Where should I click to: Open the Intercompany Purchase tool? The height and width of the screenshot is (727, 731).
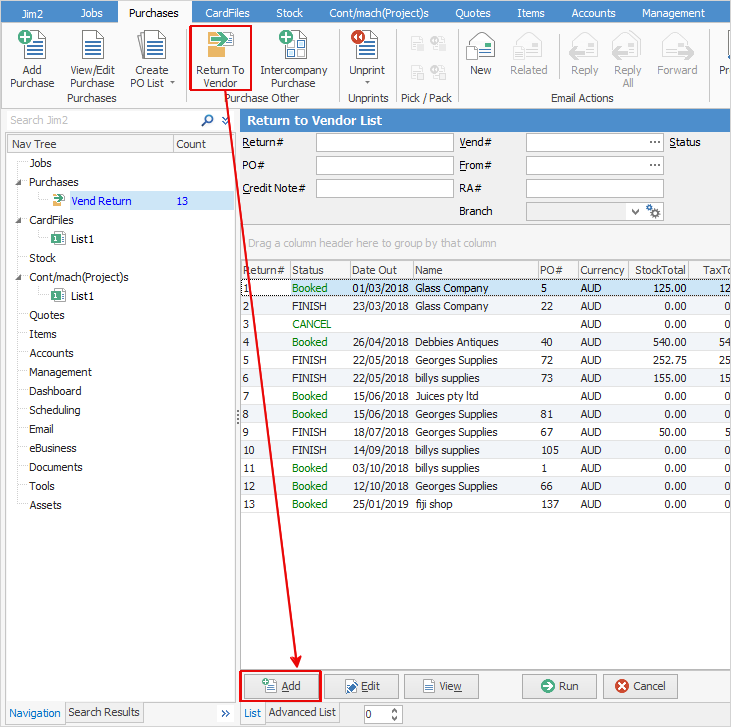(x=293, y=59)
